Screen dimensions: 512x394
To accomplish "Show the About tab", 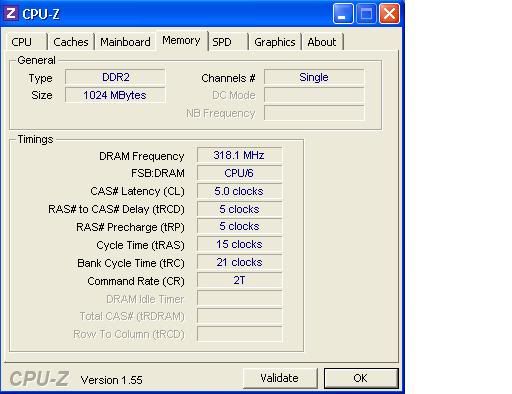I will [x=322, y=42].
